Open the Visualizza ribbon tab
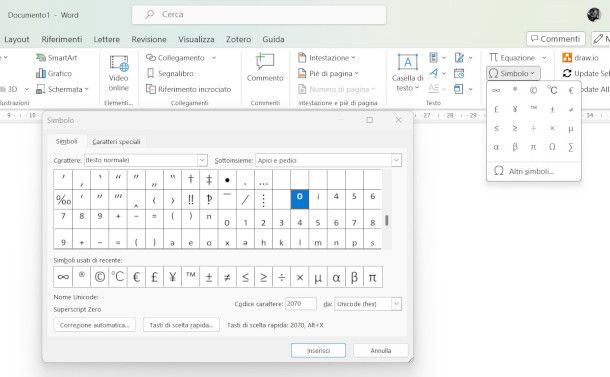 tap(196, 39)
